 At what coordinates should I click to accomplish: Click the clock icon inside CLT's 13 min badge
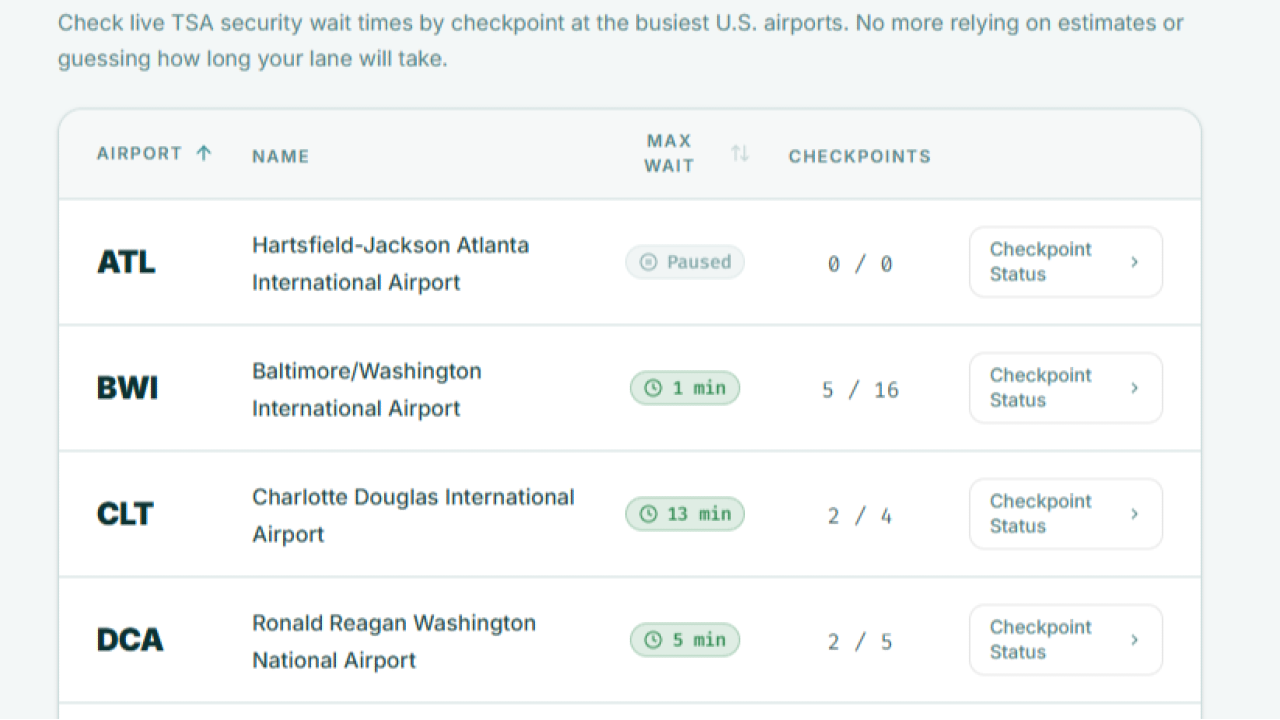(650, 514)
